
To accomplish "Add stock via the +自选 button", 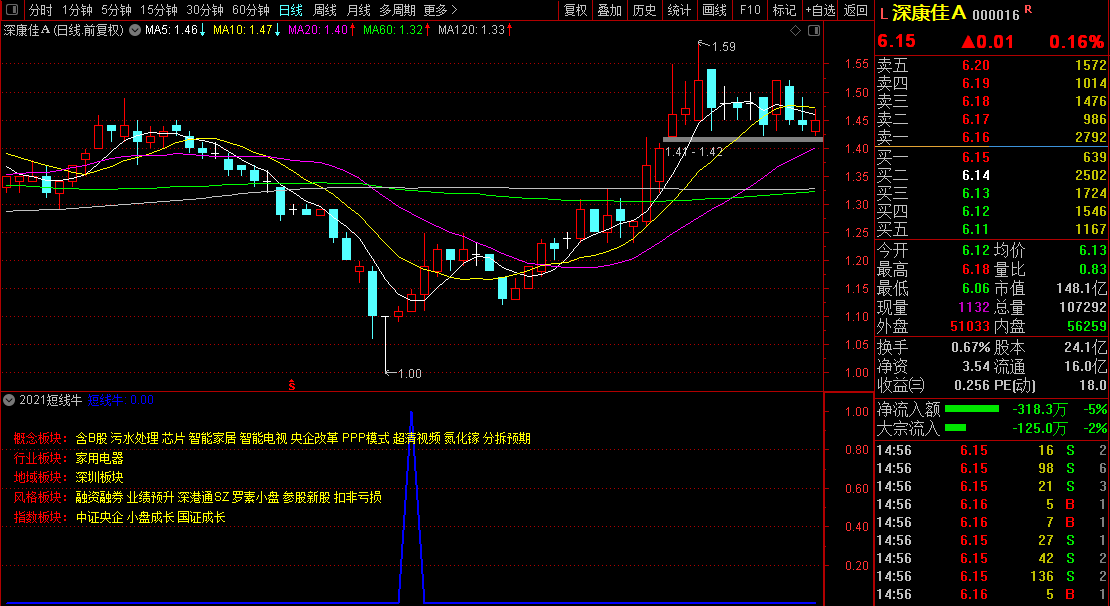I will (x=820, y=10).
